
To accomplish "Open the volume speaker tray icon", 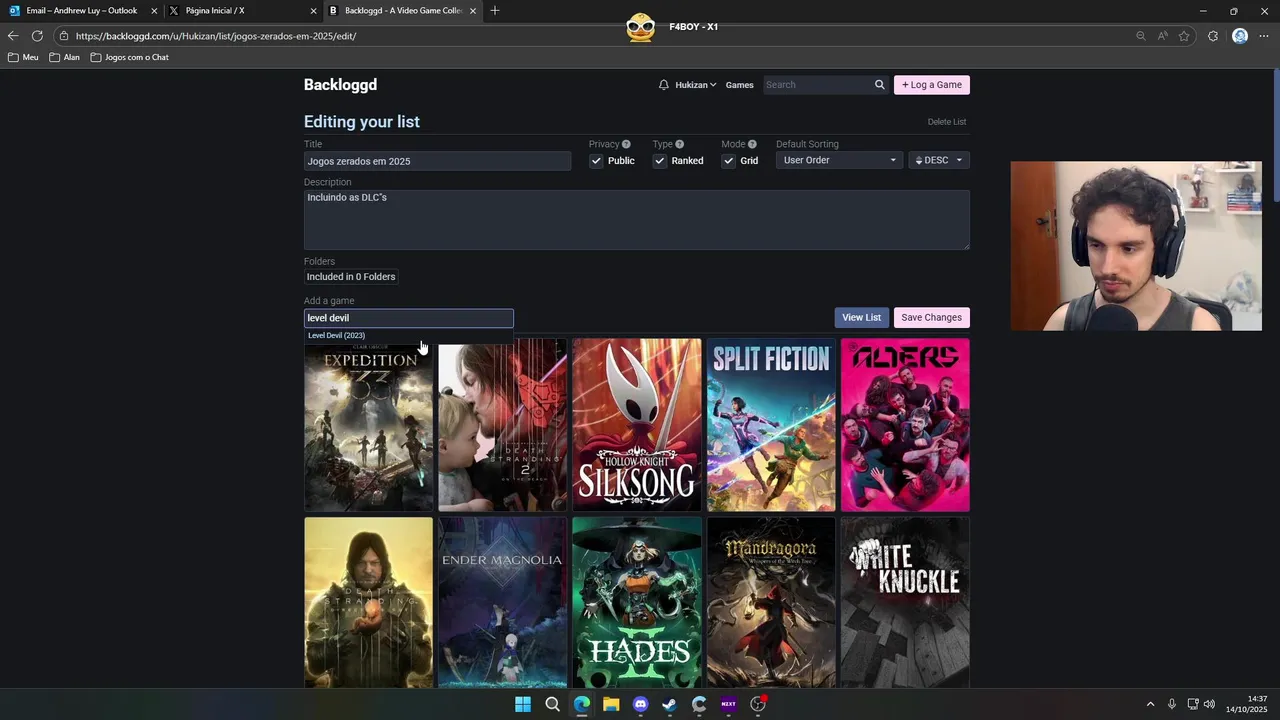I will (1209, 704).
